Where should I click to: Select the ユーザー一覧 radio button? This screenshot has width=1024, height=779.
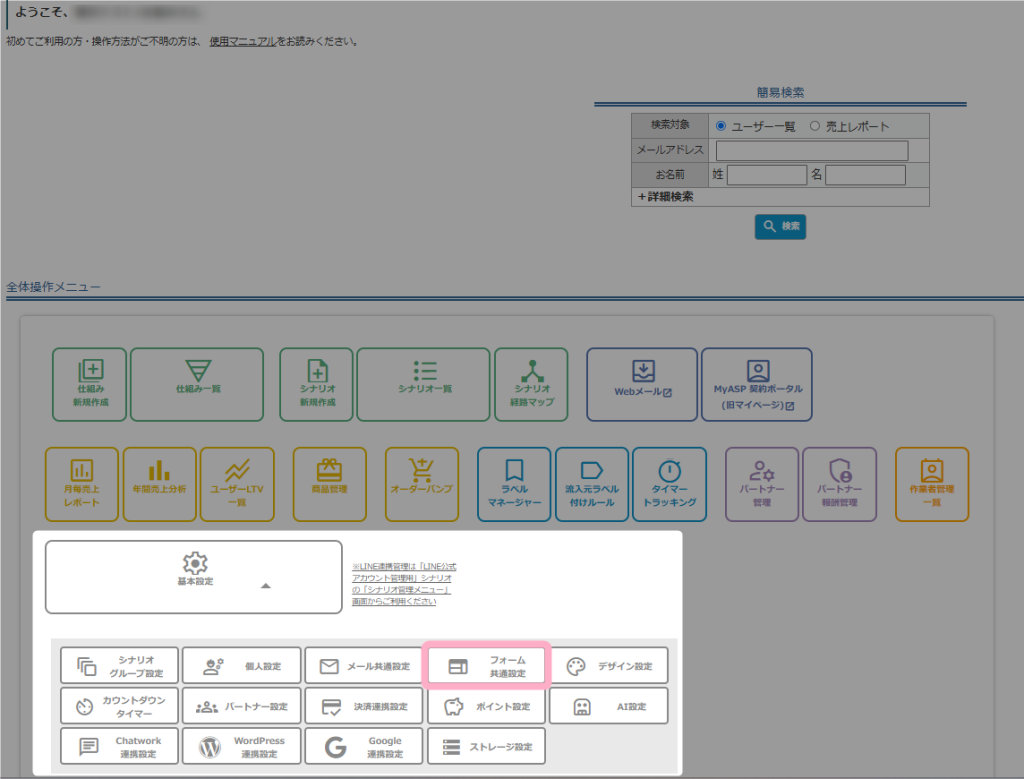click(x=721, y=126)
